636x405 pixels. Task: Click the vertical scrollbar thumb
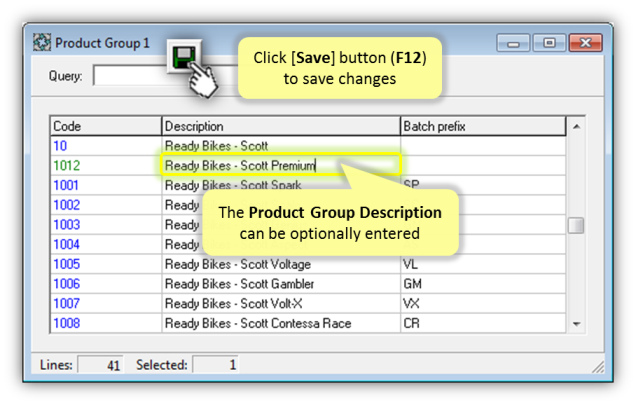coord(576,225)
